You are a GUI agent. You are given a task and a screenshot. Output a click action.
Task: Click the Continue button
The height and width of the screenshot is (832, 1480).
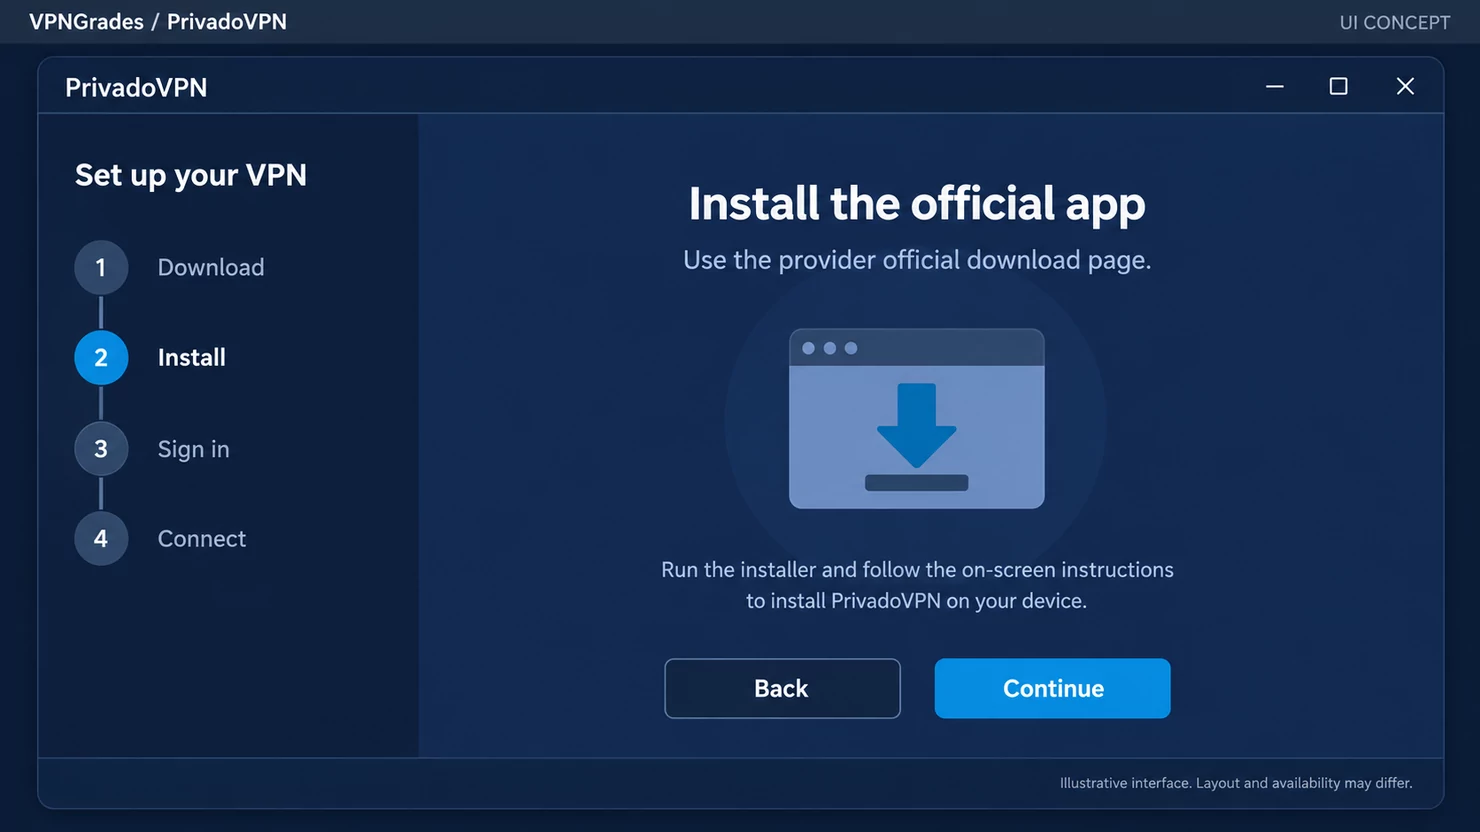coord(1052,688)
